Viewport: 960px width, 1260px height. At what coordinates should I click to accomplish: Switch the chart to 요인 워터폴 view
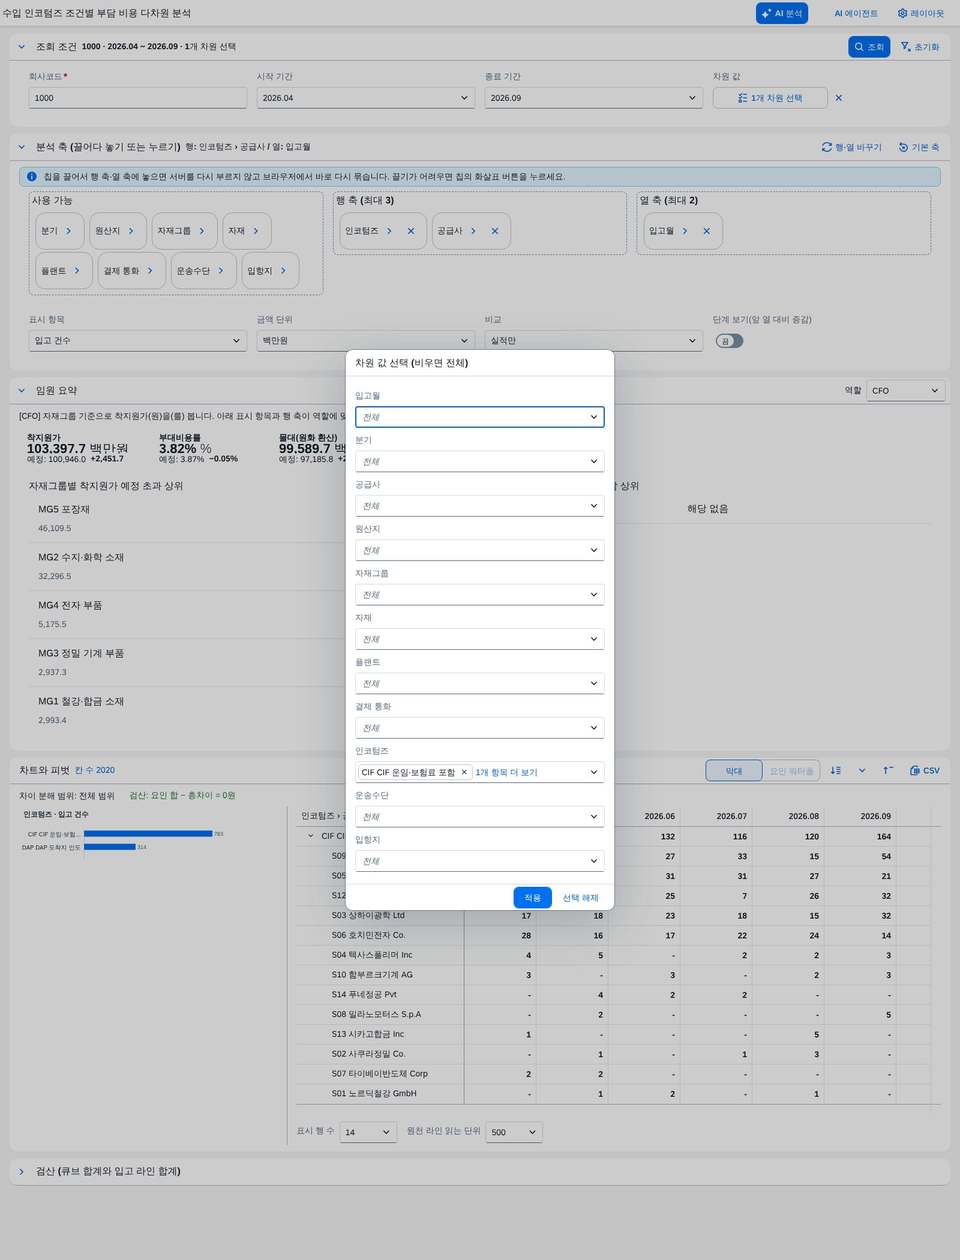click(x=791, y=771)
